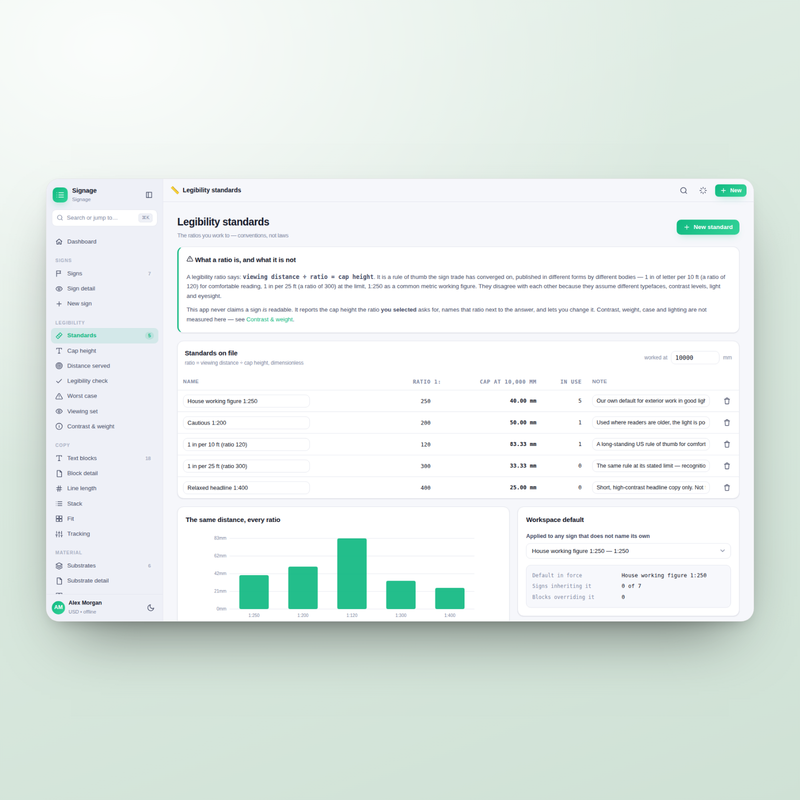Open Cap height page

(x=105, y=351)
